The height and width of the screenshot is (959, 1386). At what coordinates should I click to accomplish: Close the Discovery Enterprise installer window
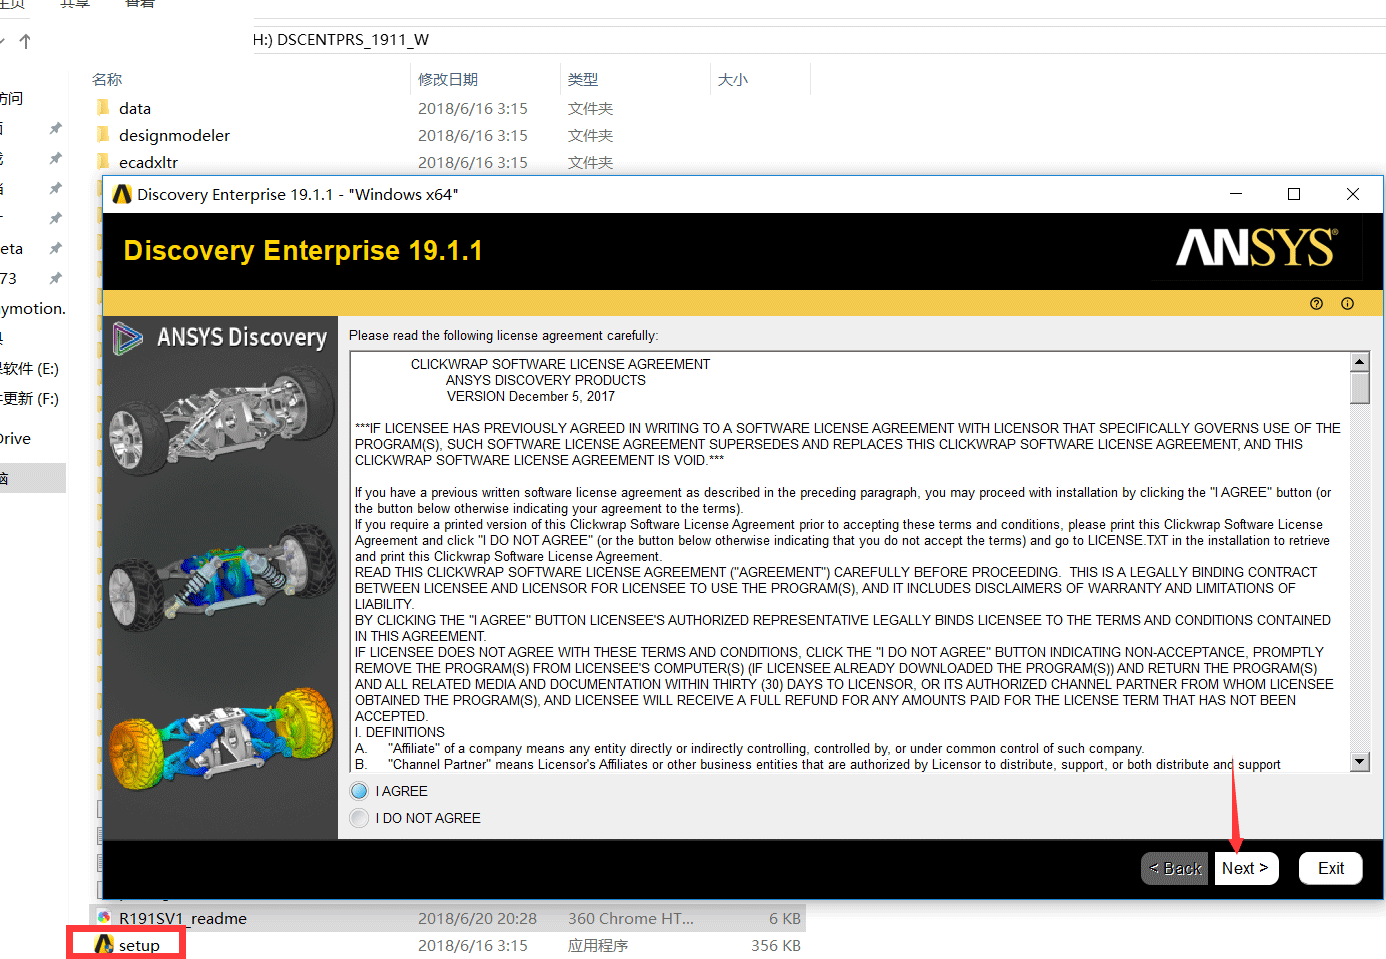pyautogui.click(x=1353, y=194)
